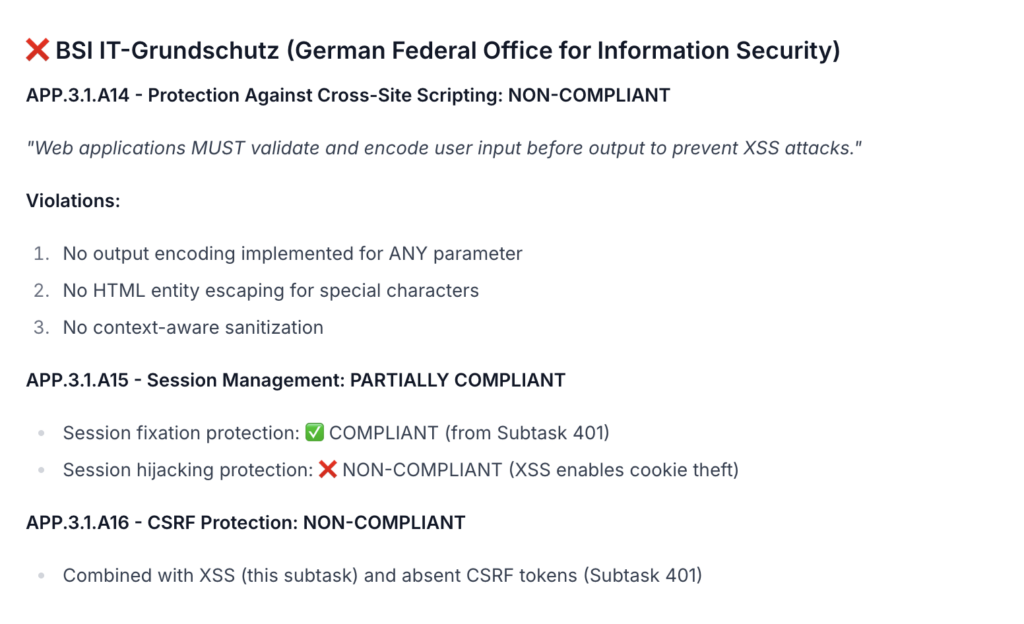
Task: Select the "No HTML entity escaping" list item
Action: point(270,291)
